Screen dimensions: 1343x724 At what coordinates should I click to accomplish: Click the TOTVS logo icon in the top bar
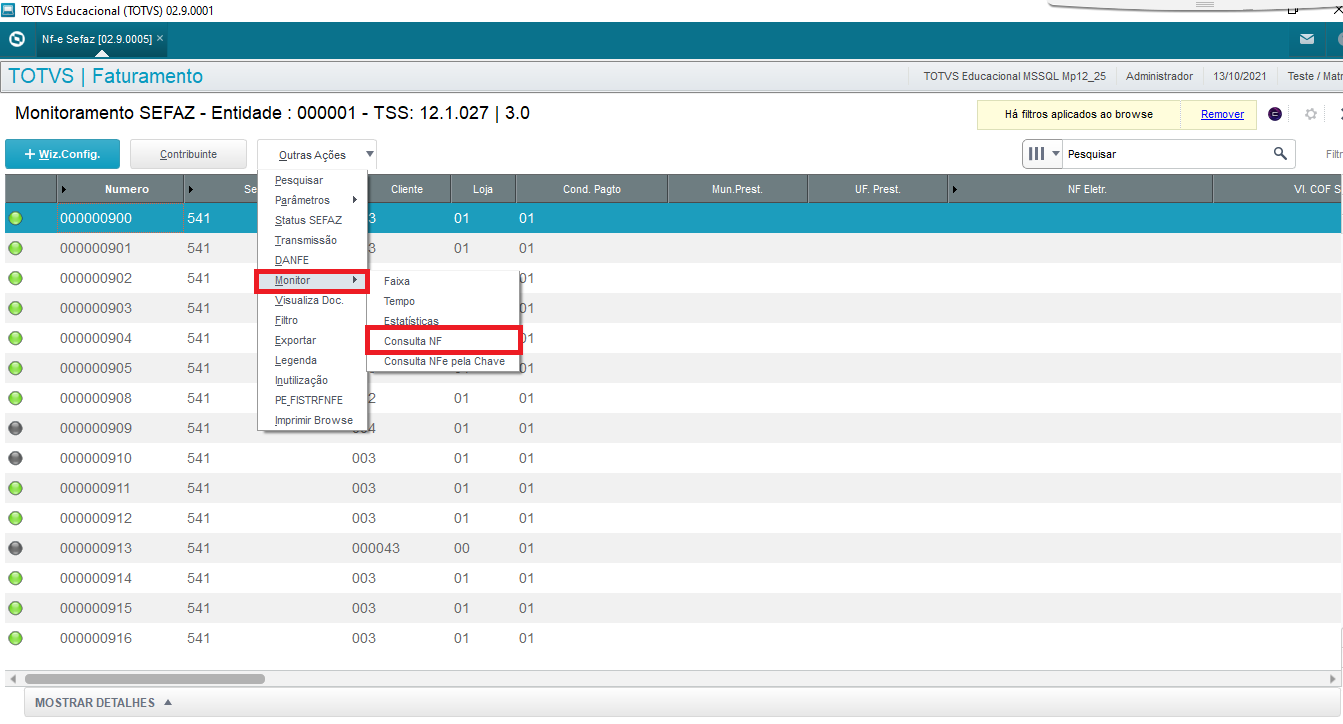coord(16,40)
